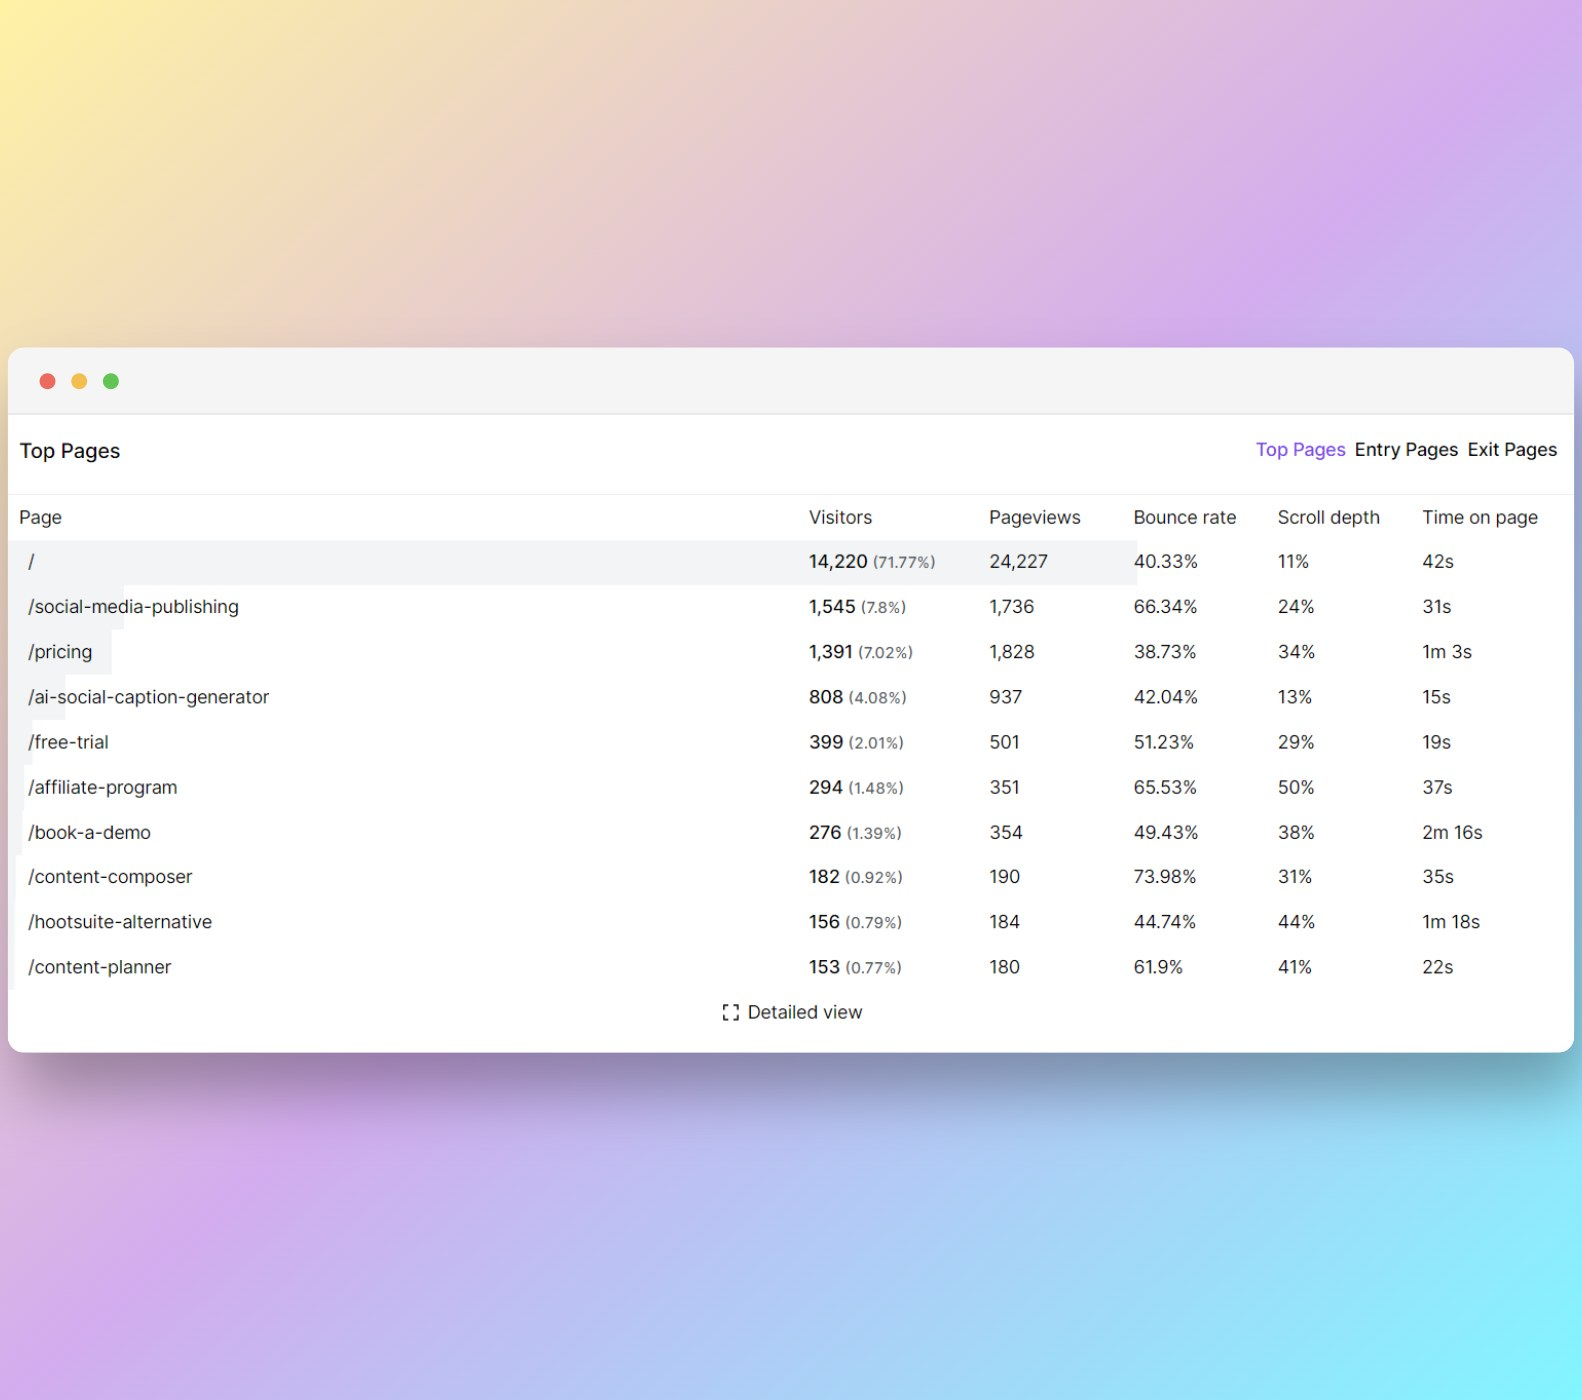Click the yellow minimize window dot
This screenshot has height=1400, width=1582.
pyautogui.click(x=79, y=381)
